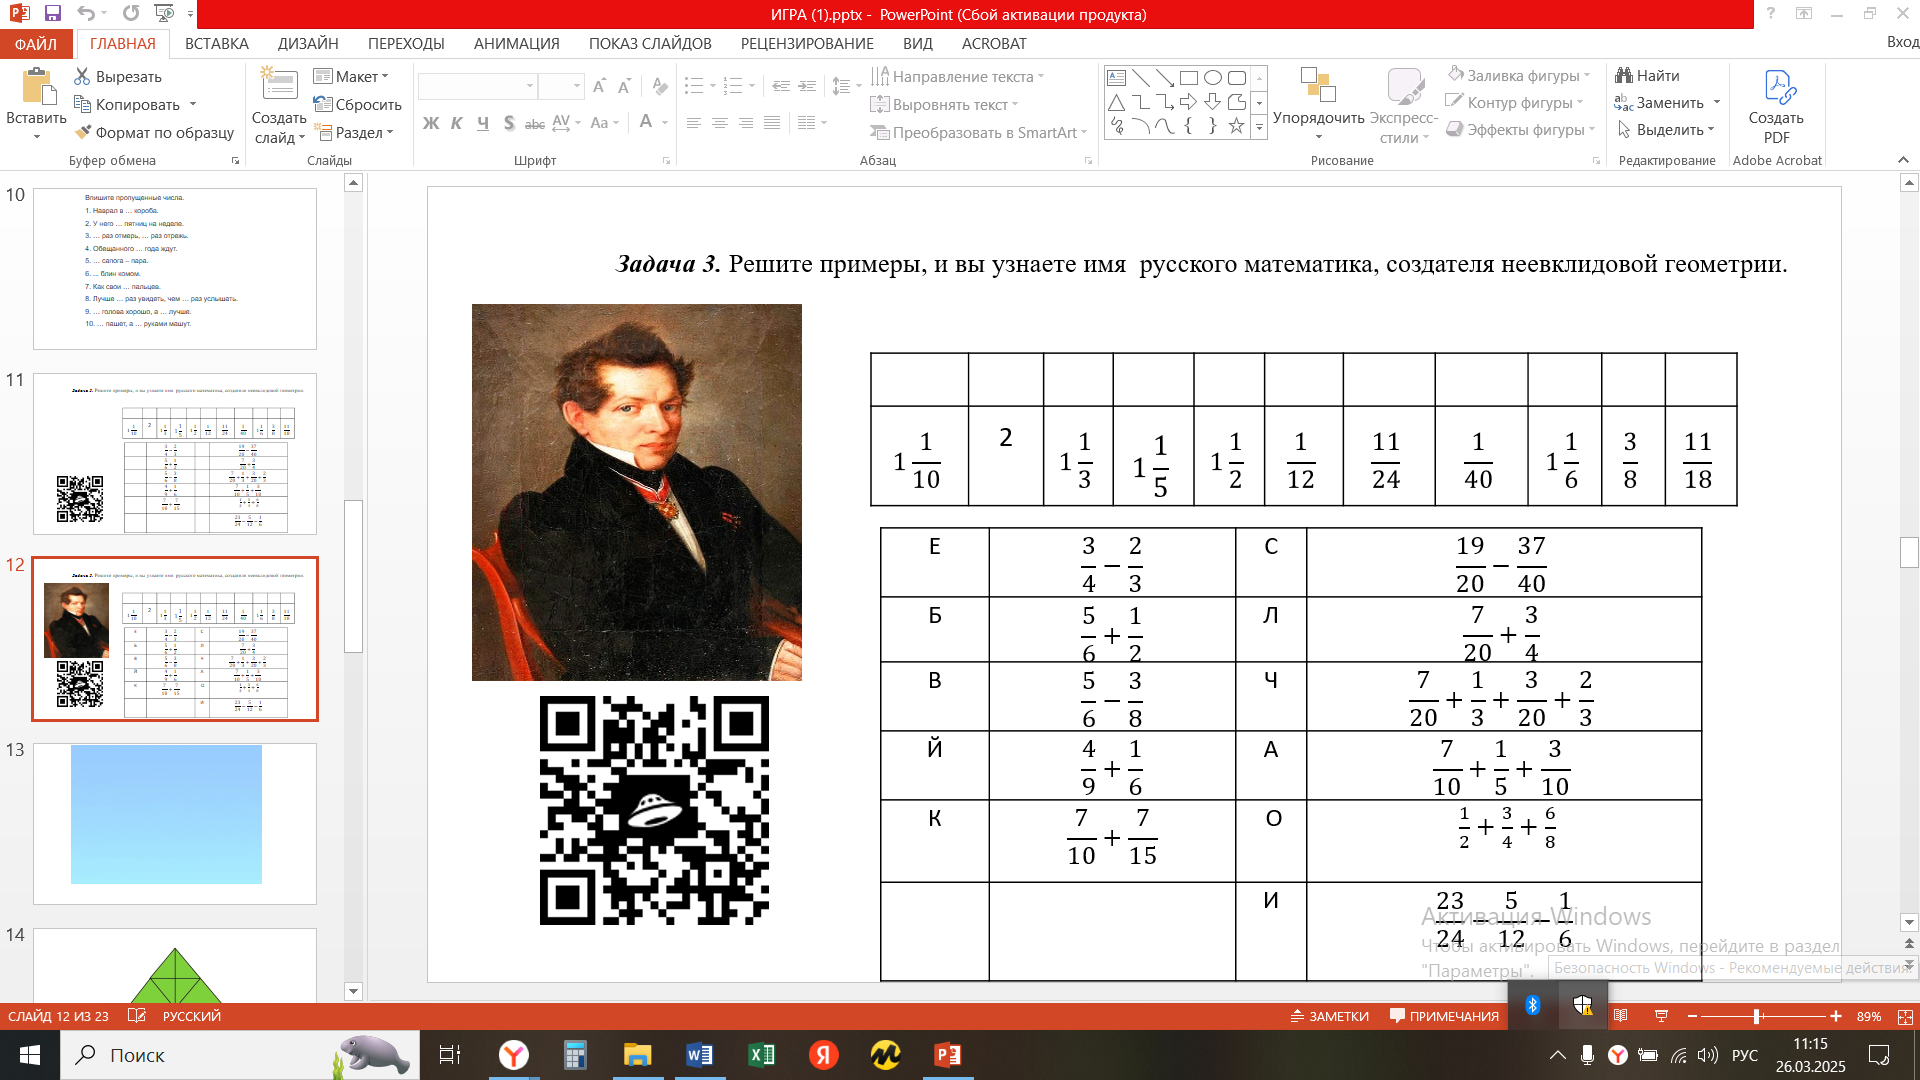Click ПРИМЕЧАНИЯ comments button
1920x1080 pixels.
pyautogui.click(x=1444, y=1016)
